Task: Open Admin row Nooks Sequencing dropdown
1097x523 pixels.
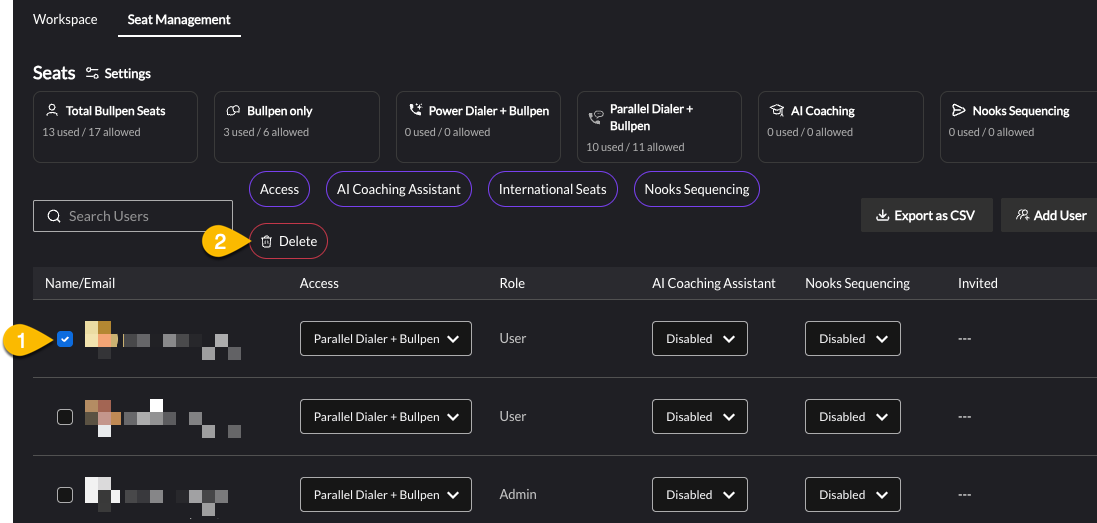Action: 853,494
